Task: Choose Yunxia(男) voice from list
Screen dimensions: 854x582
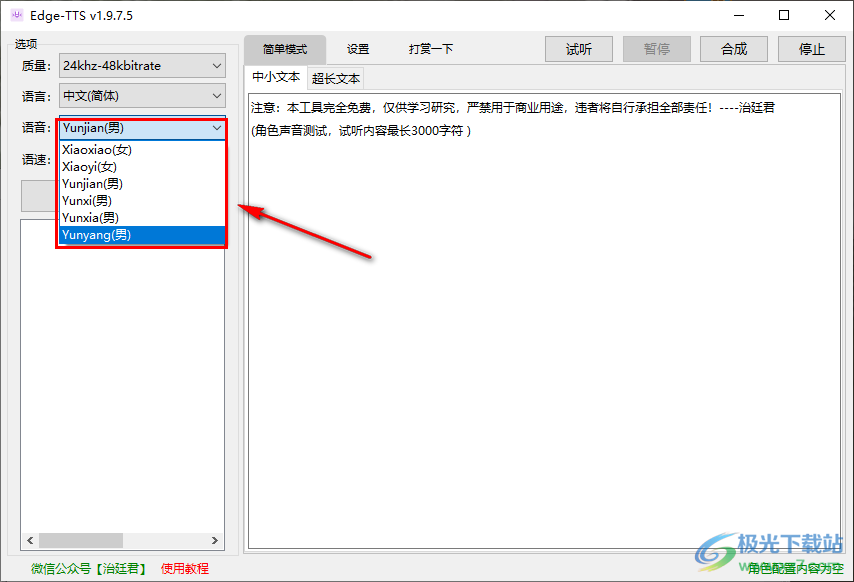Action: pos(142,218)
